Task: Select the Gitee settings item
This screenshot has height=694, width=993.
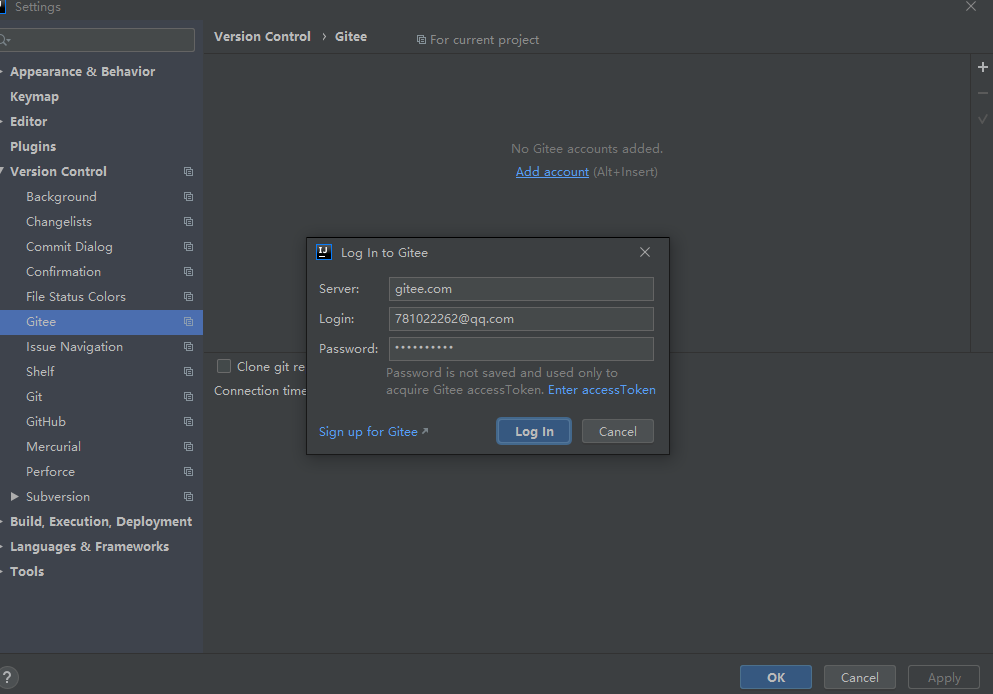Action: [x=101, y=322]
